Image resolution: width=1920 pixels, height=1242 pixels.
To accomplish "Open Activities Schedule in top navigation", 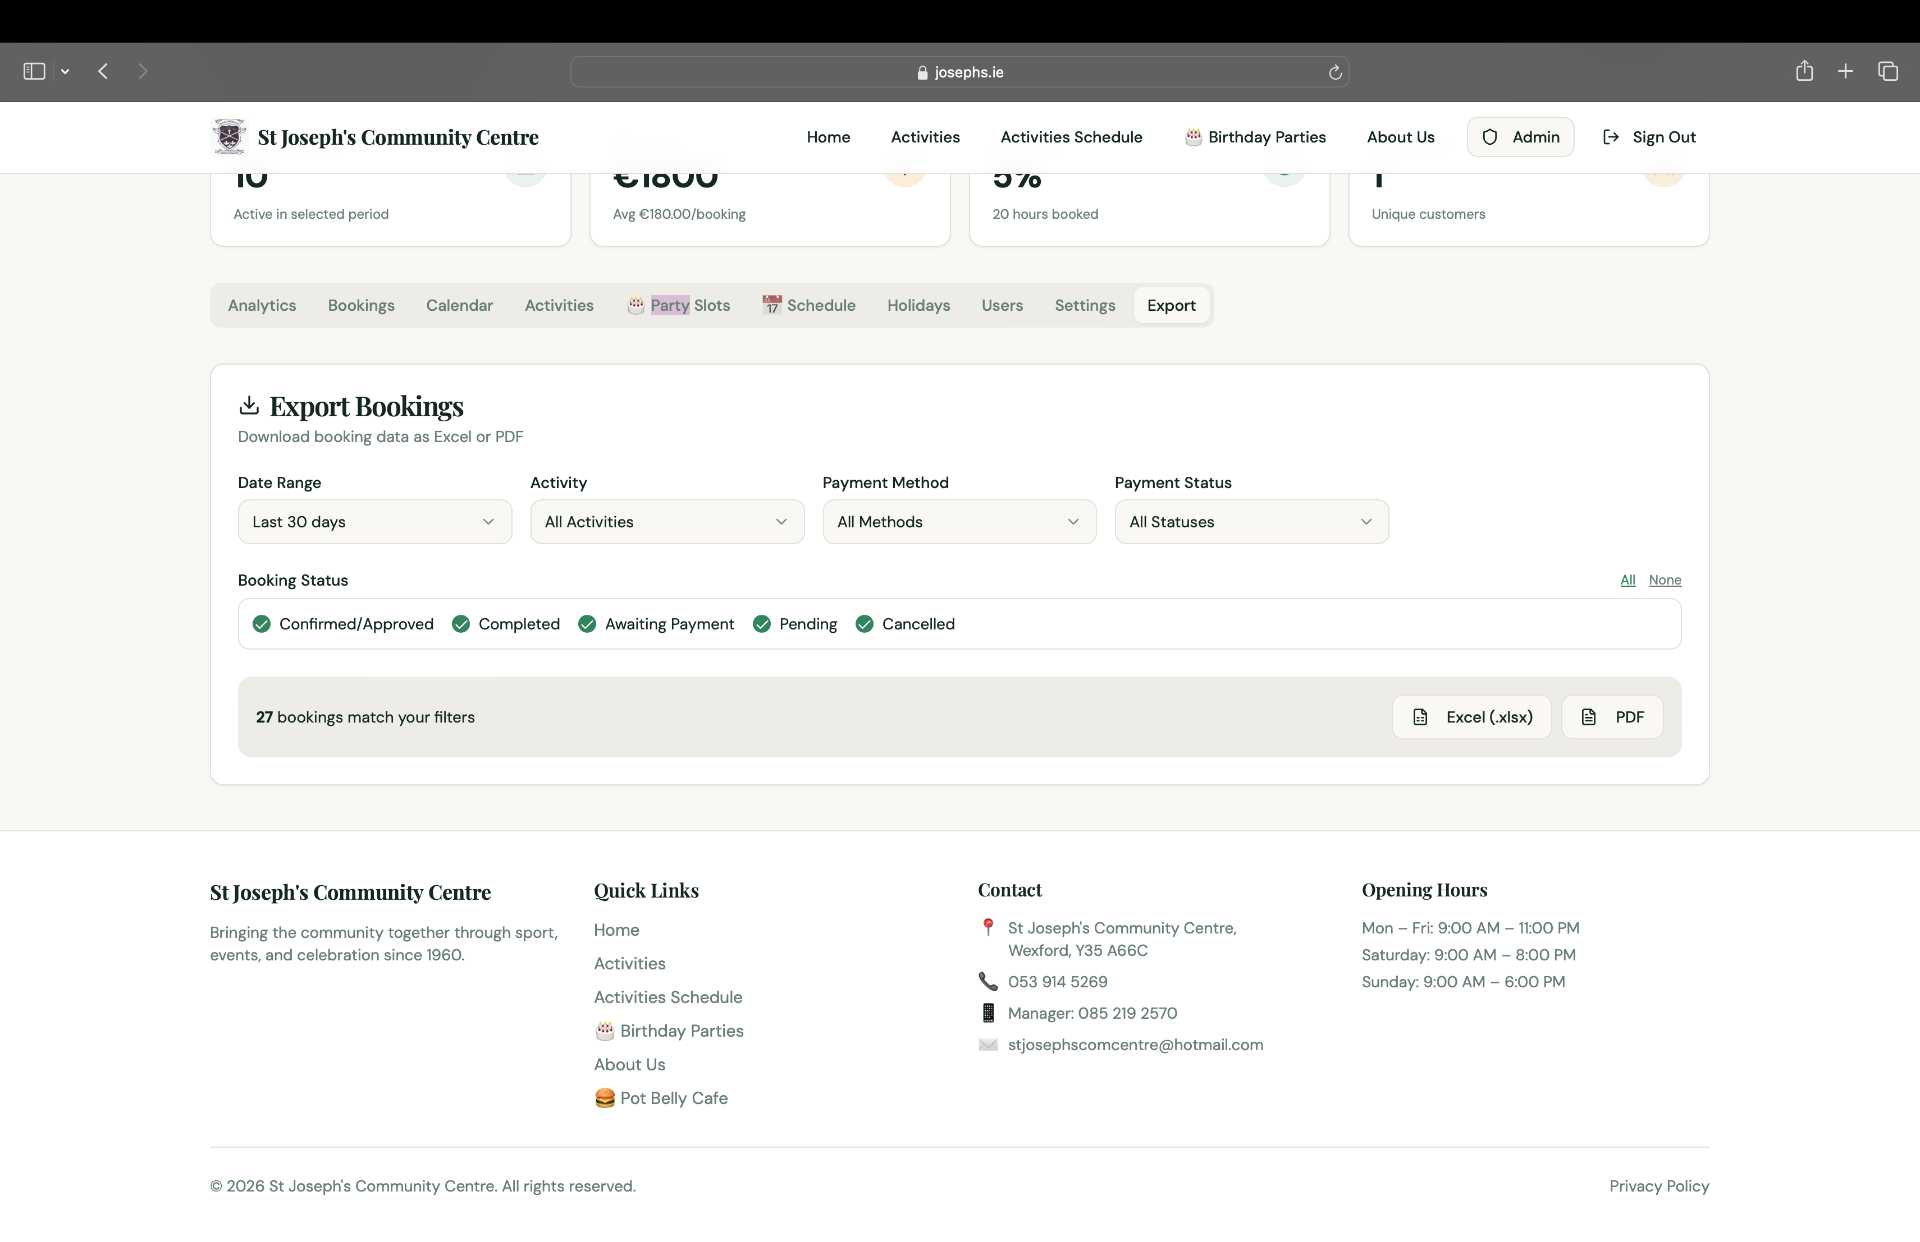I will (x=1071, y=137).
